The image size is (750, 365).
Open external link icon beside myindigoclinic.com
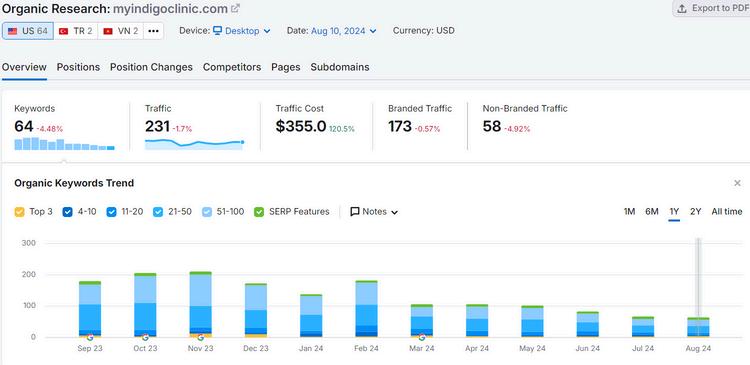[235, 9]
